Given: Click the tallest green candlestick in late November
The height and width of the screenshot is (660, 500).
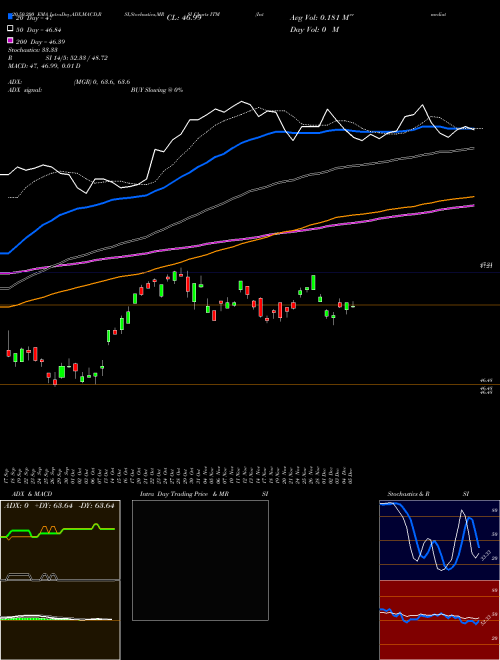Looking at the screenshot, I should coord(313,282).
